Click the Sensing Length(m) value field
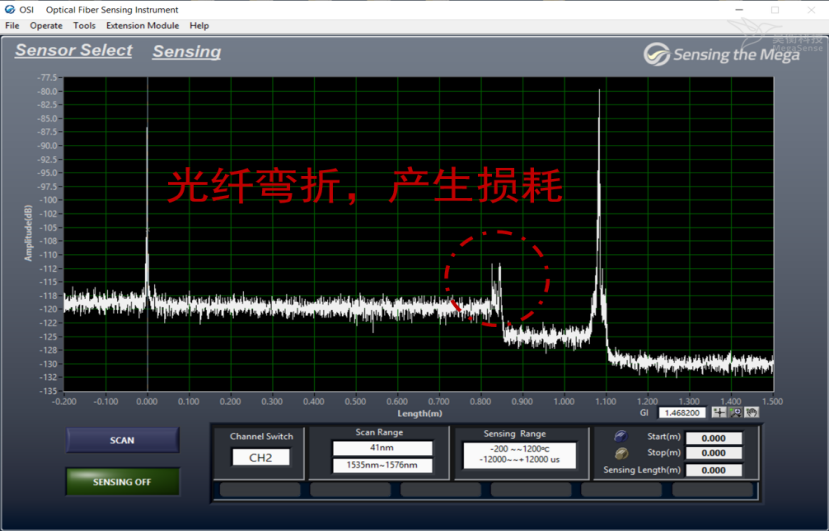This screenshot has height=532, width=829. (714, 470)
